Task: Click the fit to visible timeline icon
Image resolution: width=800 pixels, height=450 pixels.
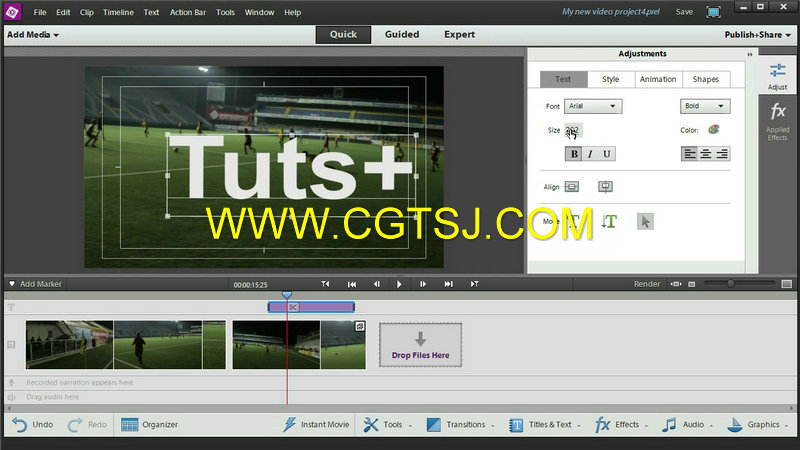Action: point(676,284)
